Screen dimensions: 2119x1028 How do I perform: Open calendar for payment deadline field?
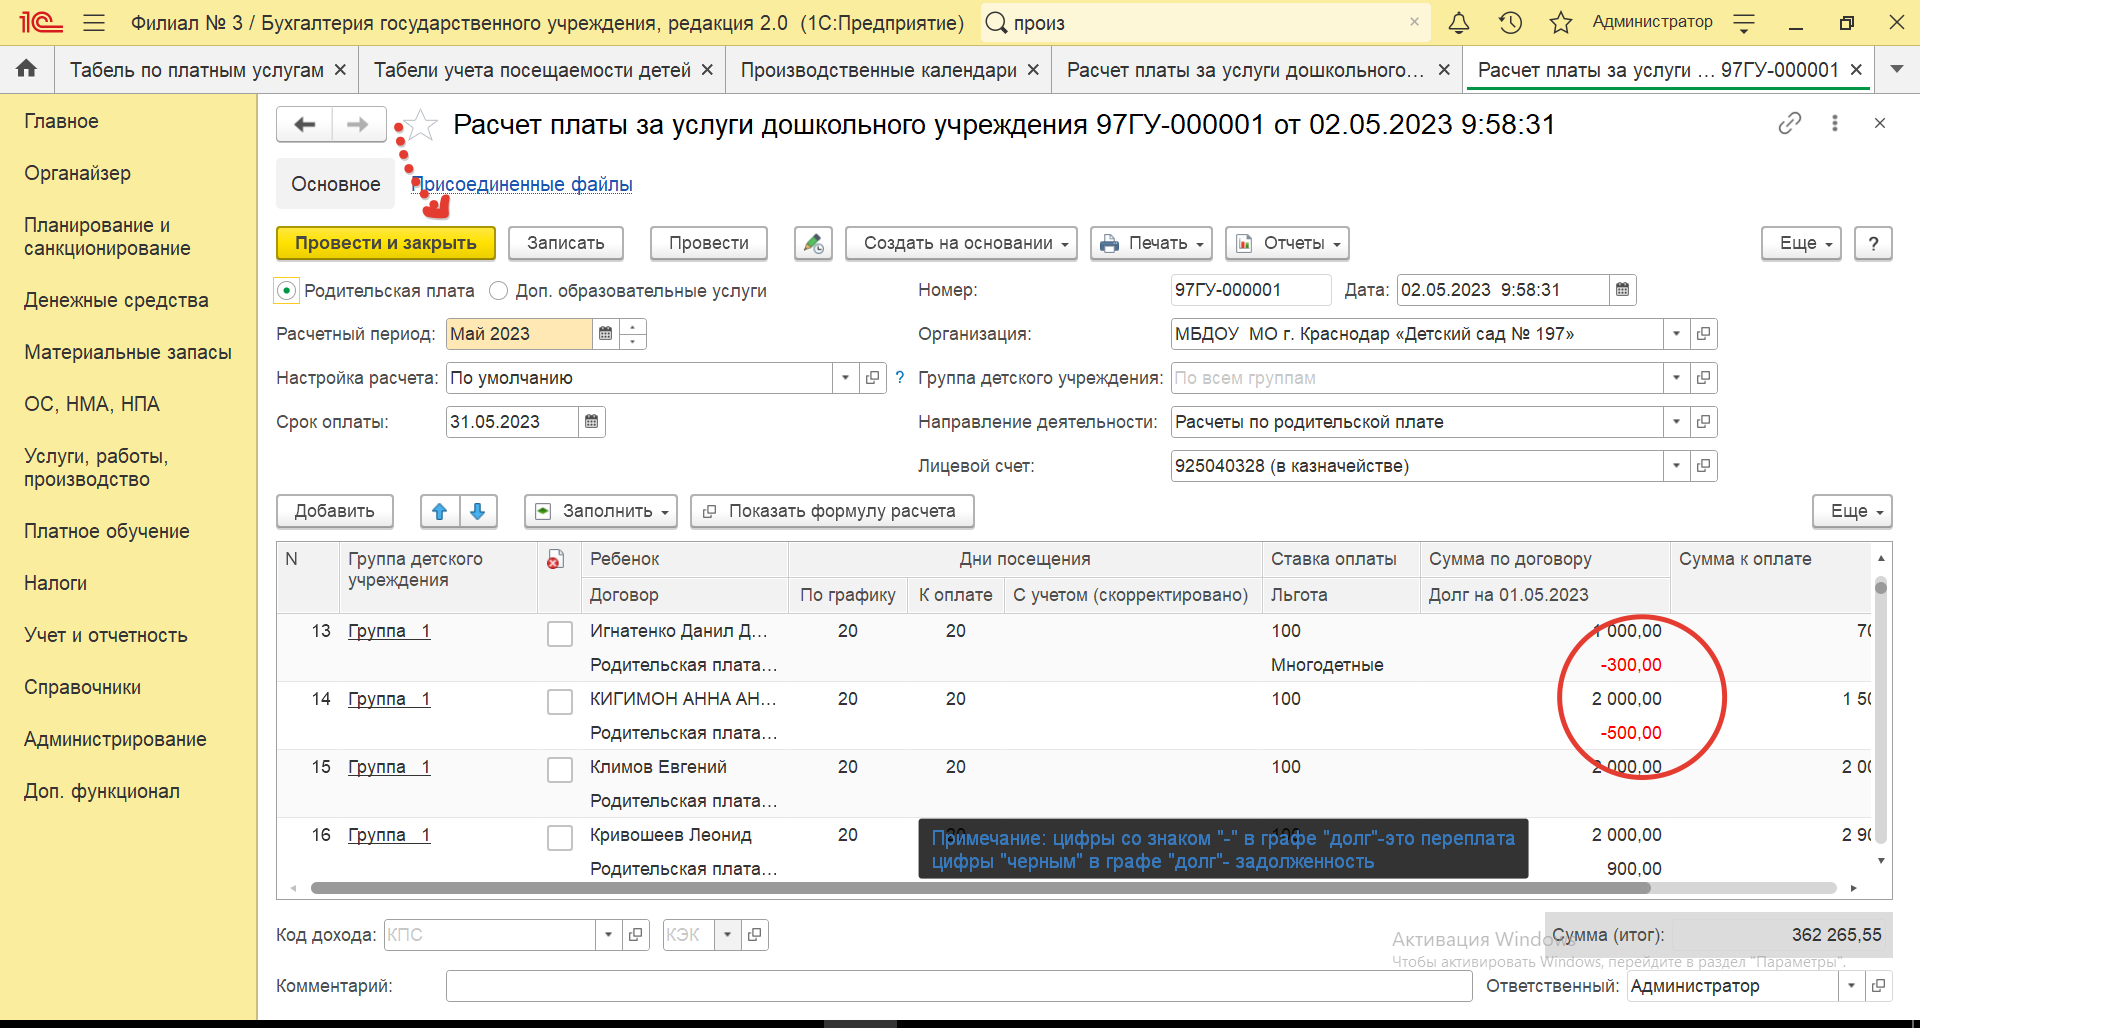tap(592, 422)
